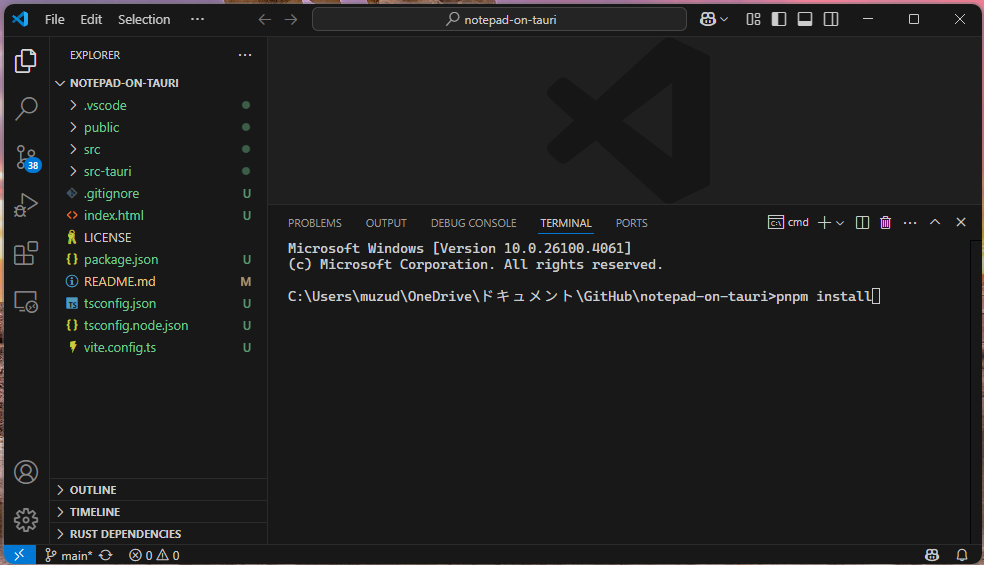Open Copilot dropdown arrow in title bar
The image size is (984, 565).
(x=724, y=19)
